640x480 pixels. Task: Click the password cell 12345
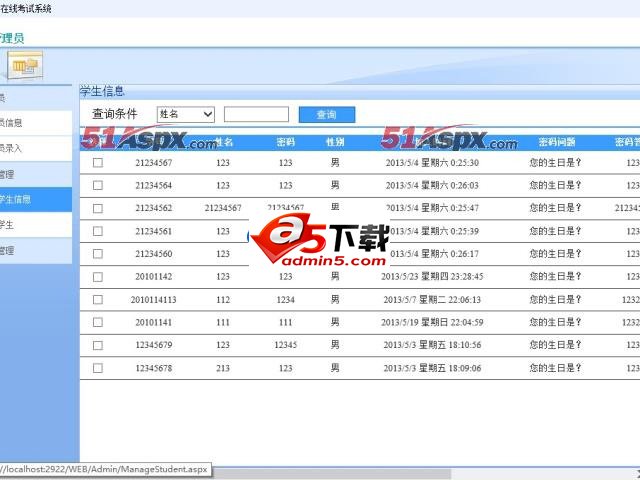coord(285,345)
